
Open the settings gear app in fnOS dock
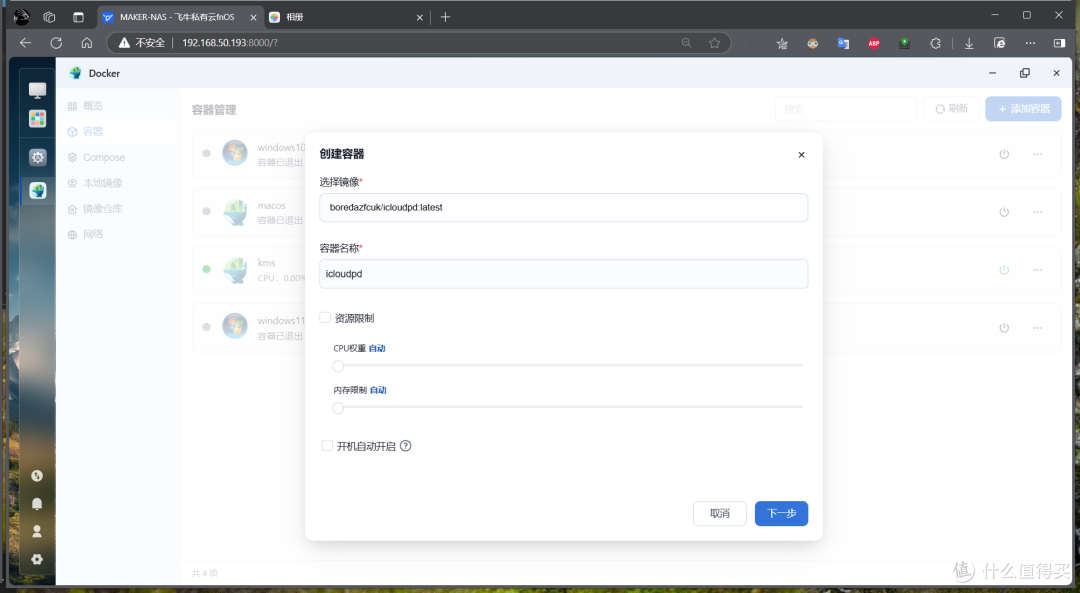tap(37, 157)
